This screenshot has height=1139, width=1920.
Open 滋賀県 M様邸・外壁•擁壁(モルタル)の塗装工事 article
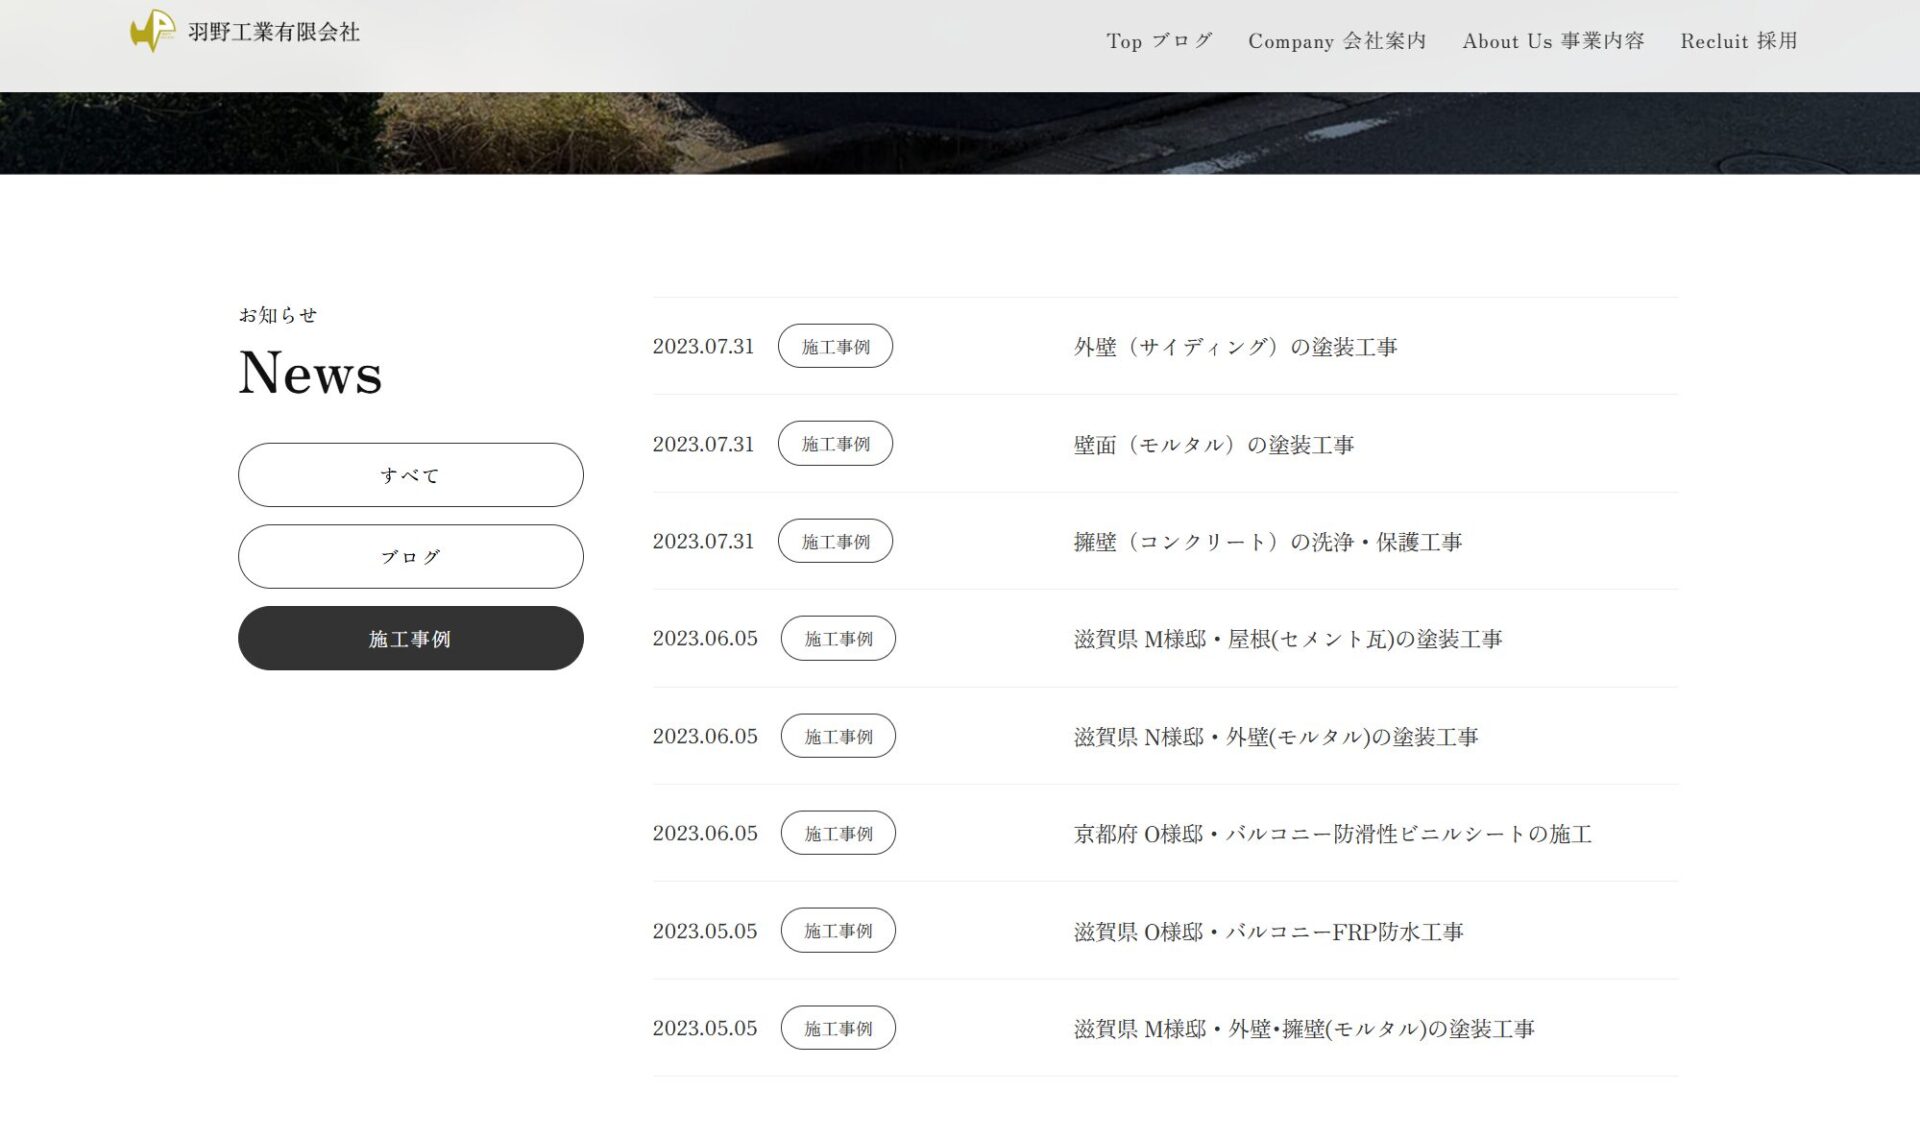click(x=1303, y=1029)
